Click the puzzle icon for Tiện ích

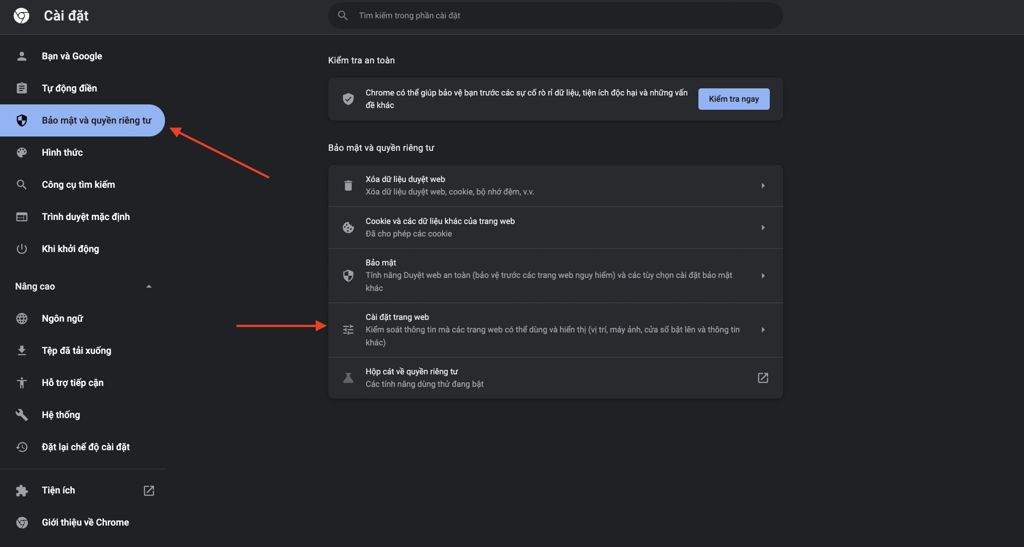[22, 490]
